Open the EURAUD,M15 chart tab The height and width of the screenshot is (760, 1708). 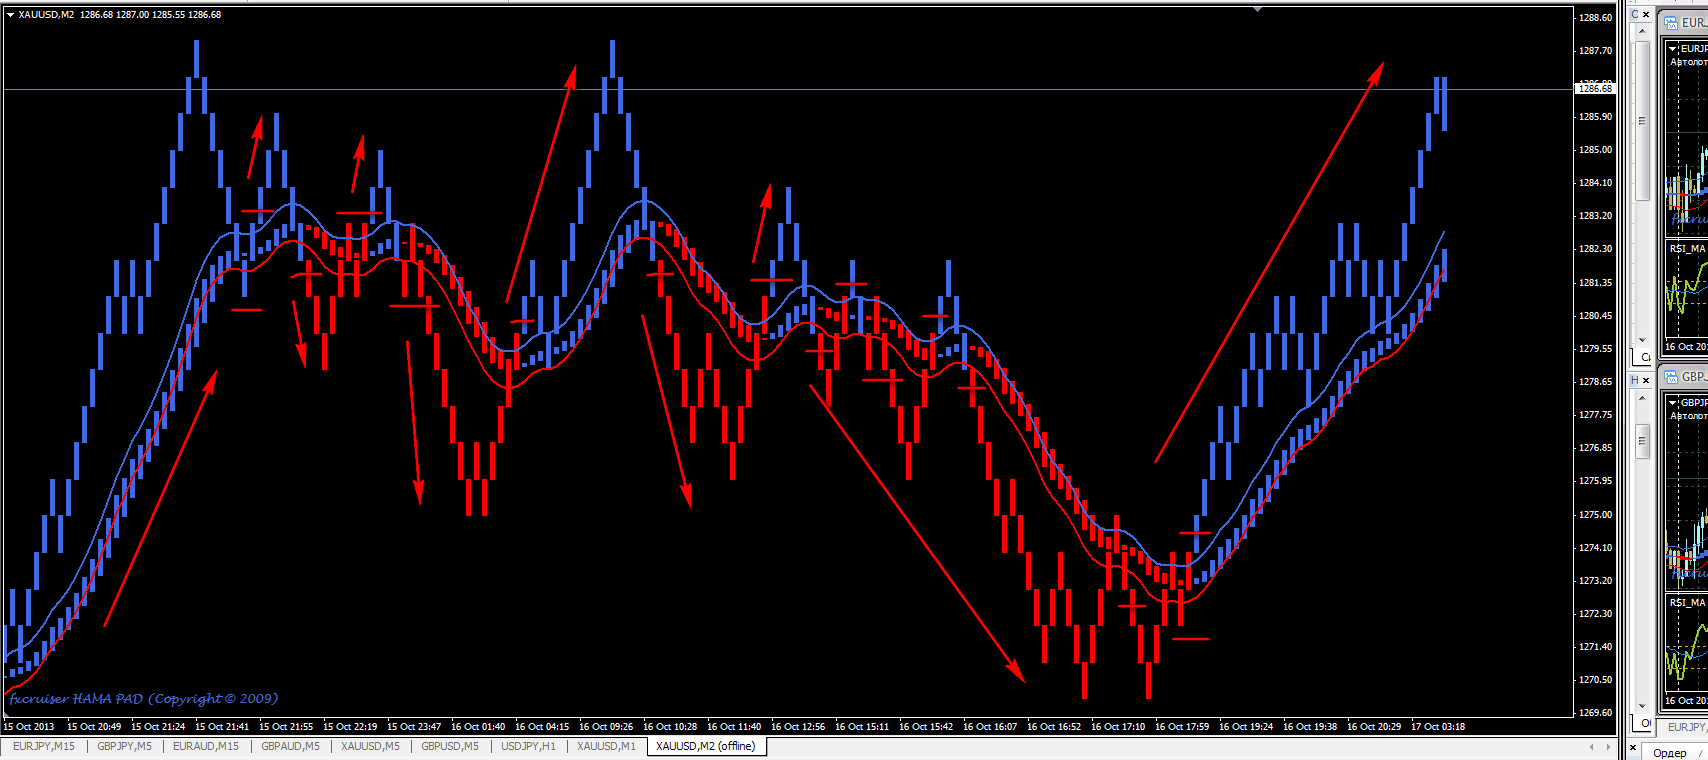pos(206,746)
